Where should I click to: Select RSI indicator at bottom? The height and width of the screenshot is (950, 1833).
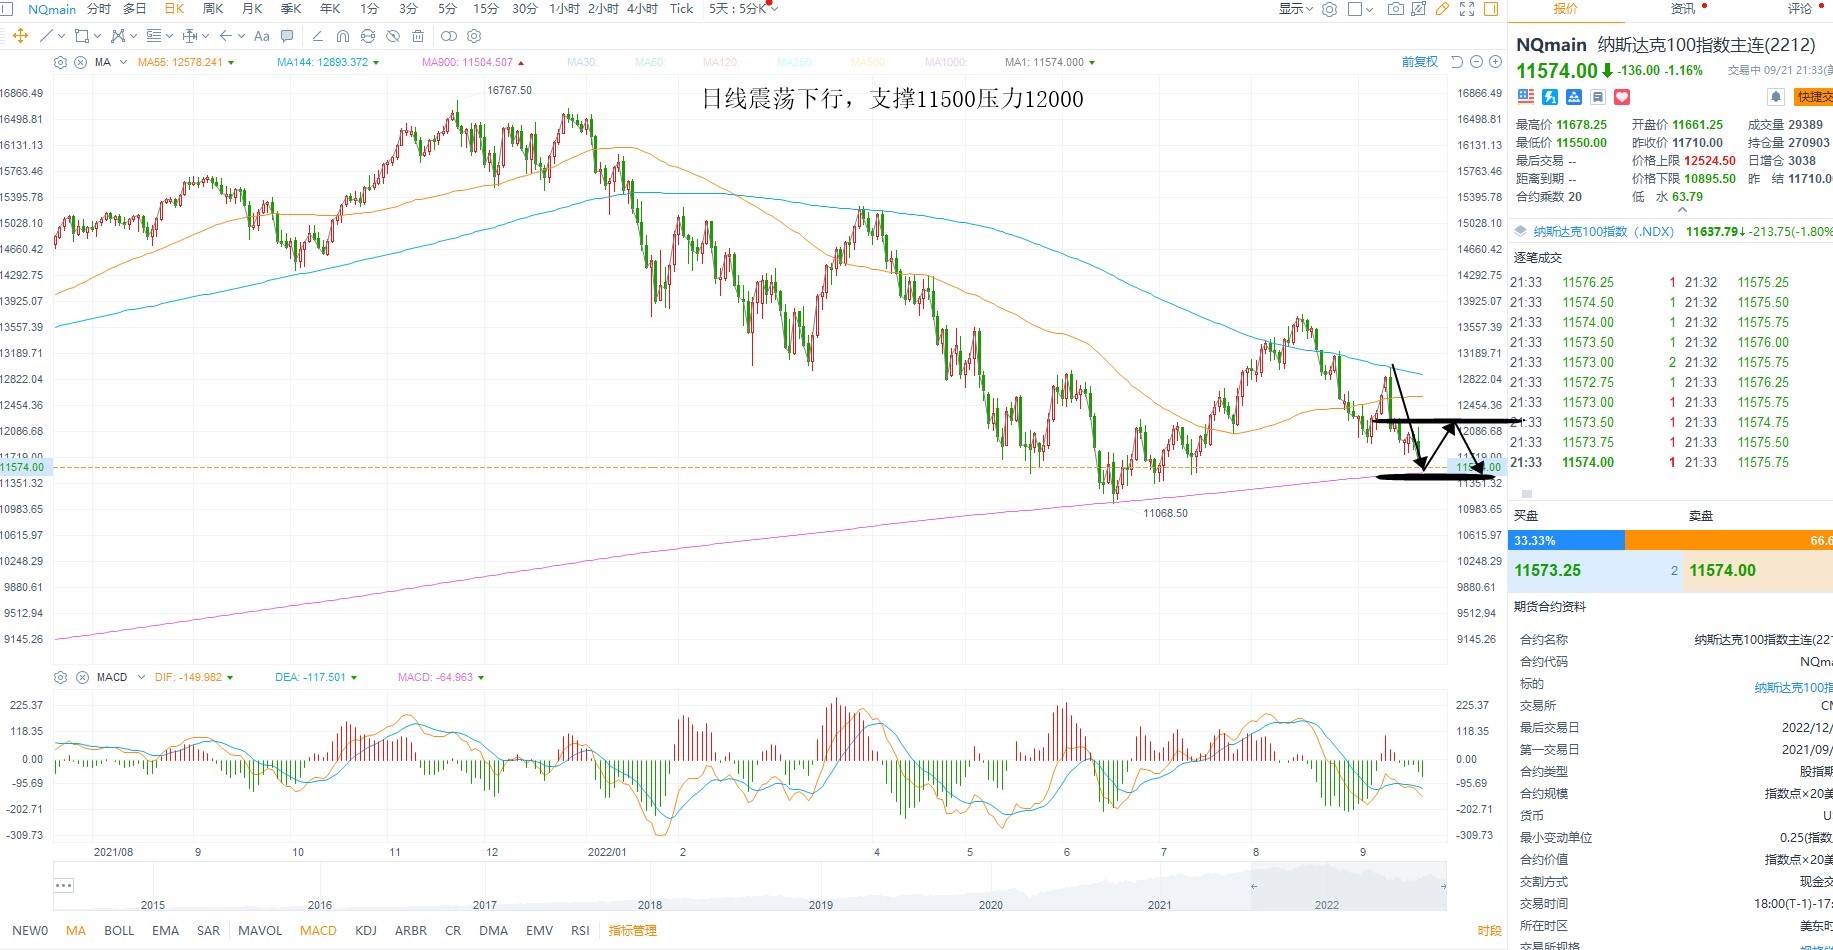(580, 930)
